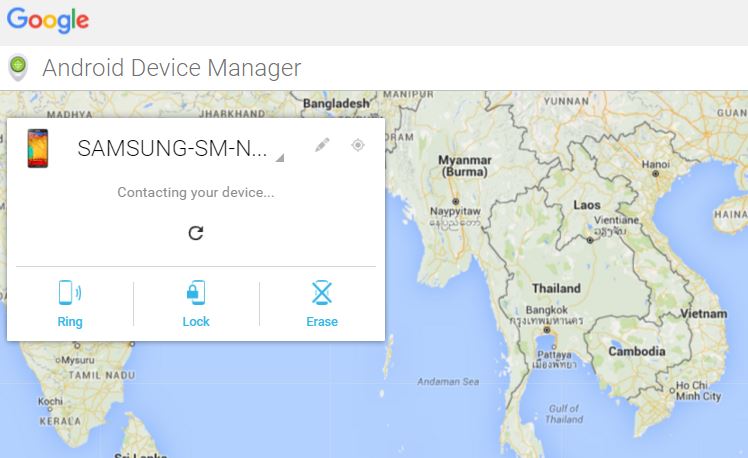748x458 pixels.
Task: Click 'Contacting your device...' status text
Action: pyautogui.click(x=196, y=192)
